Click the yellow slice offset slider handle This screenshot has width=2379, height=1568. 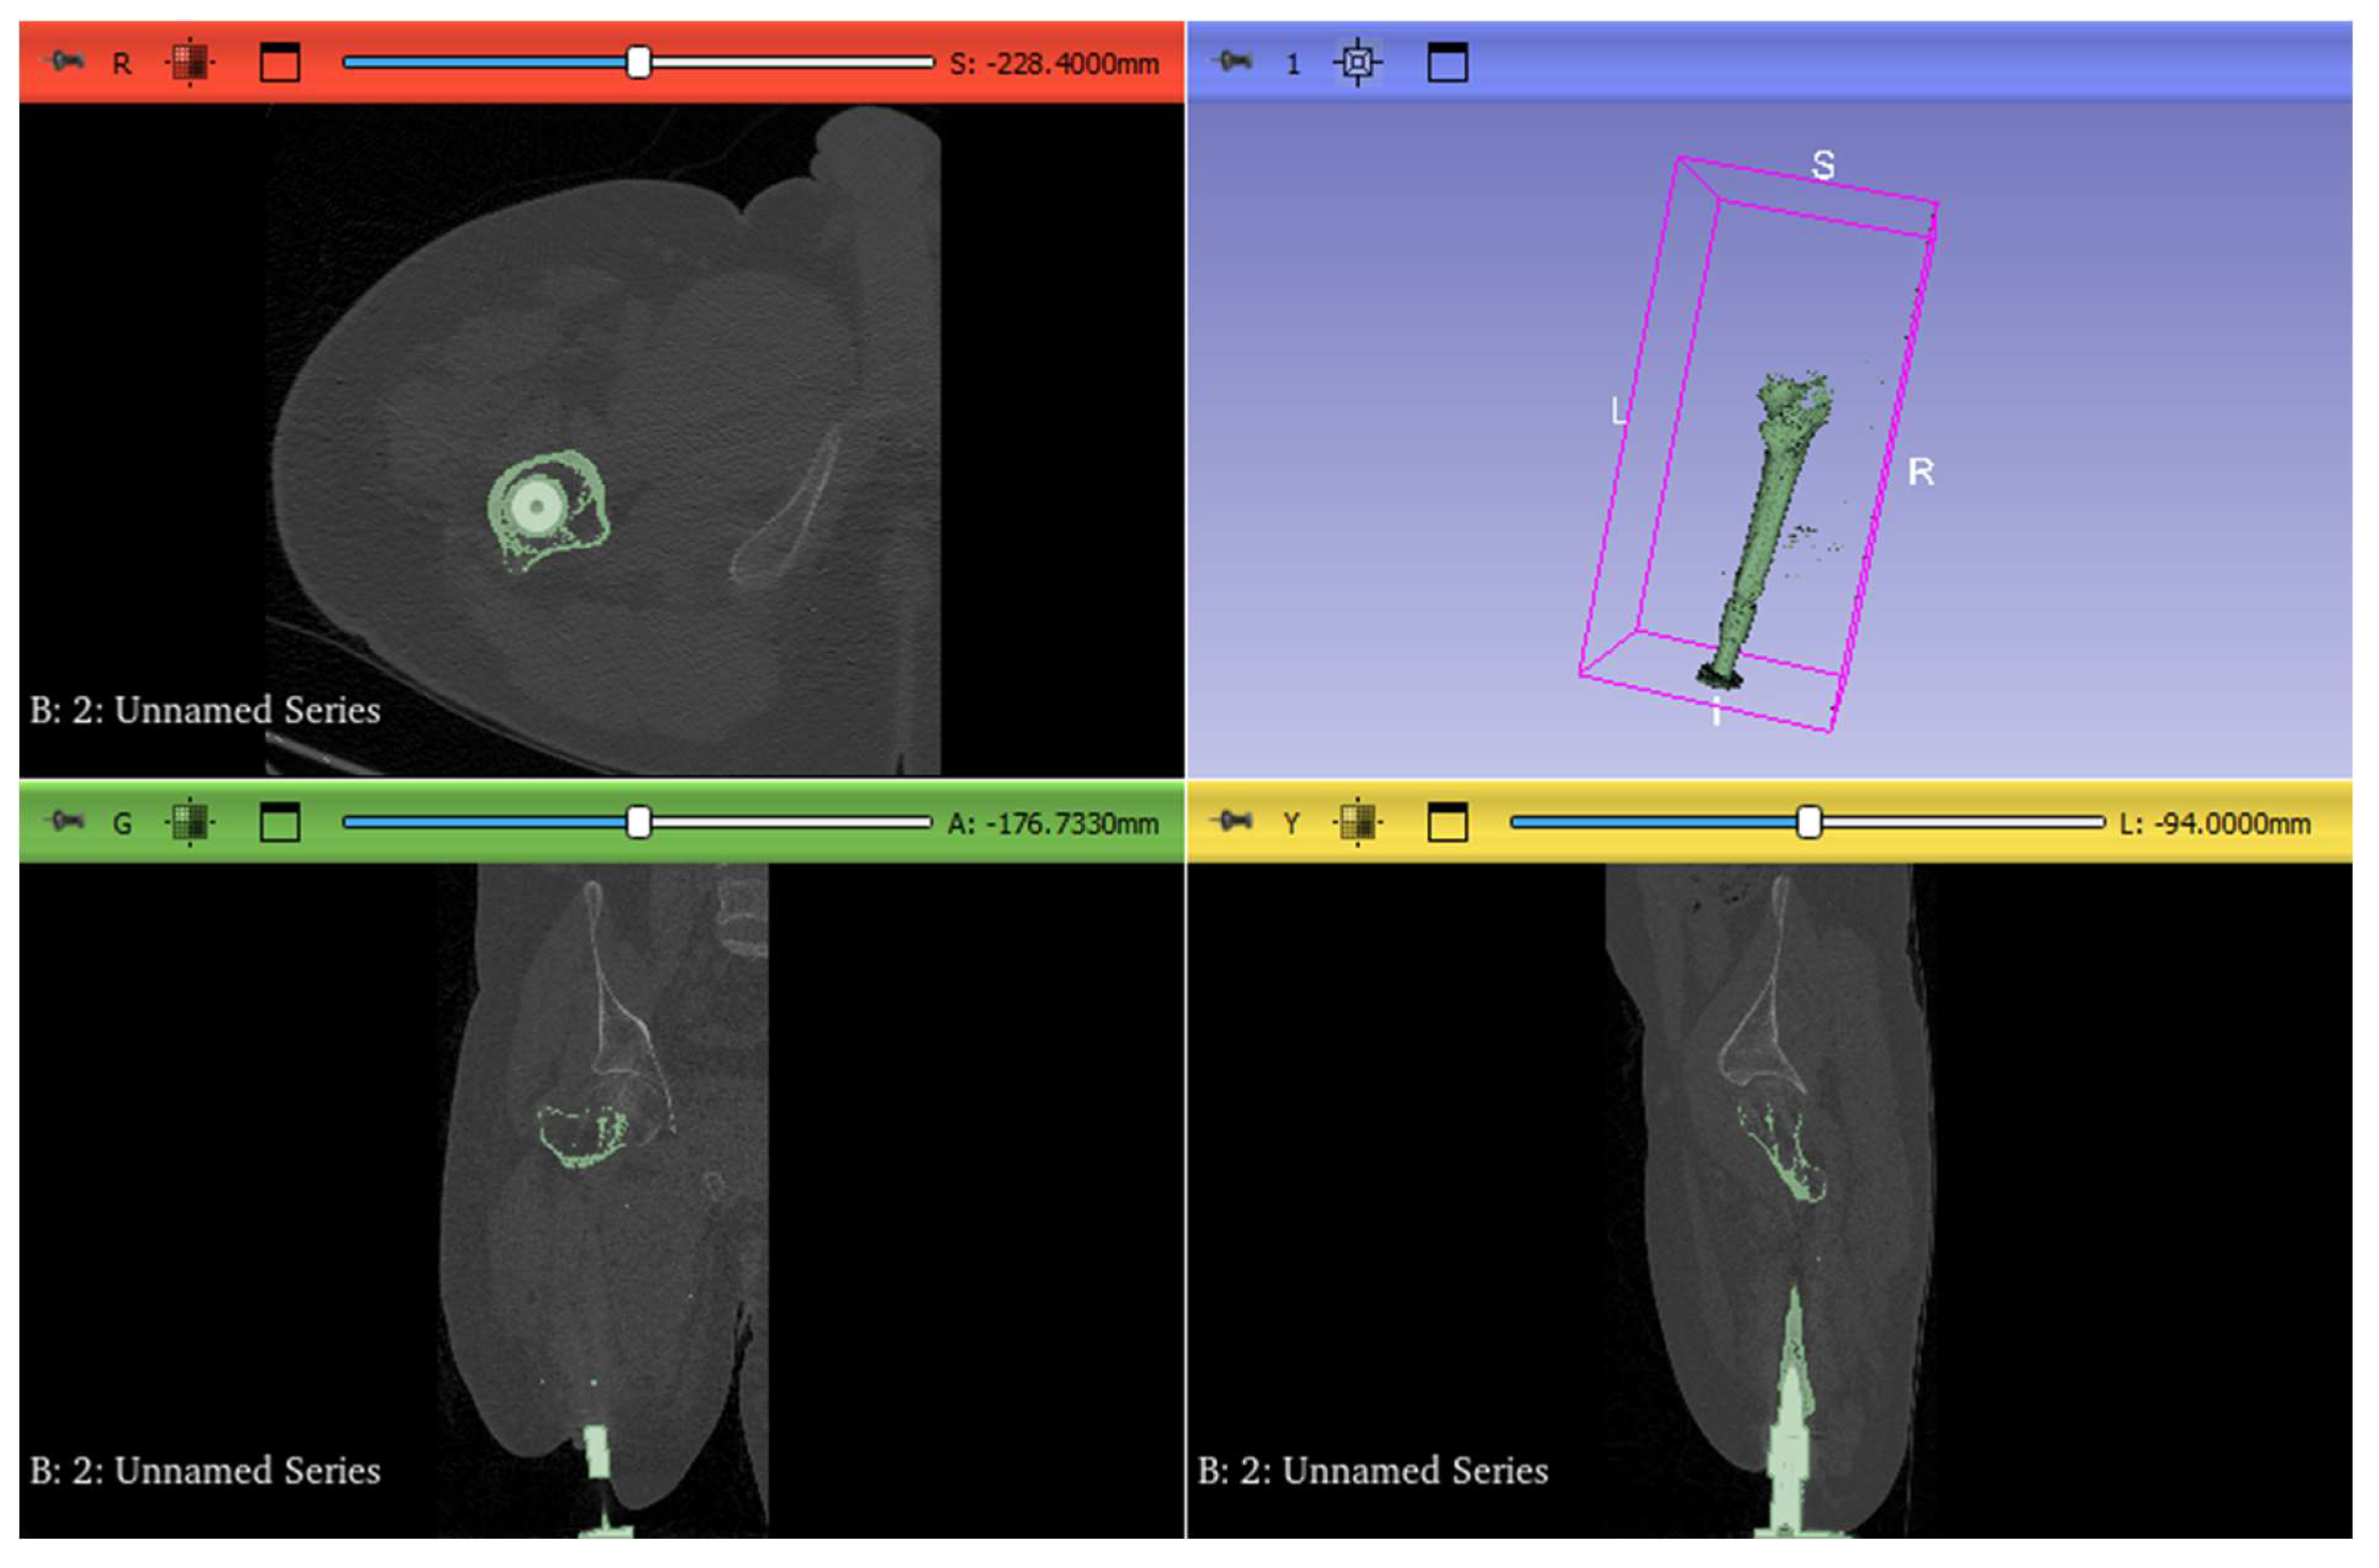click(x=1808, y=822)
